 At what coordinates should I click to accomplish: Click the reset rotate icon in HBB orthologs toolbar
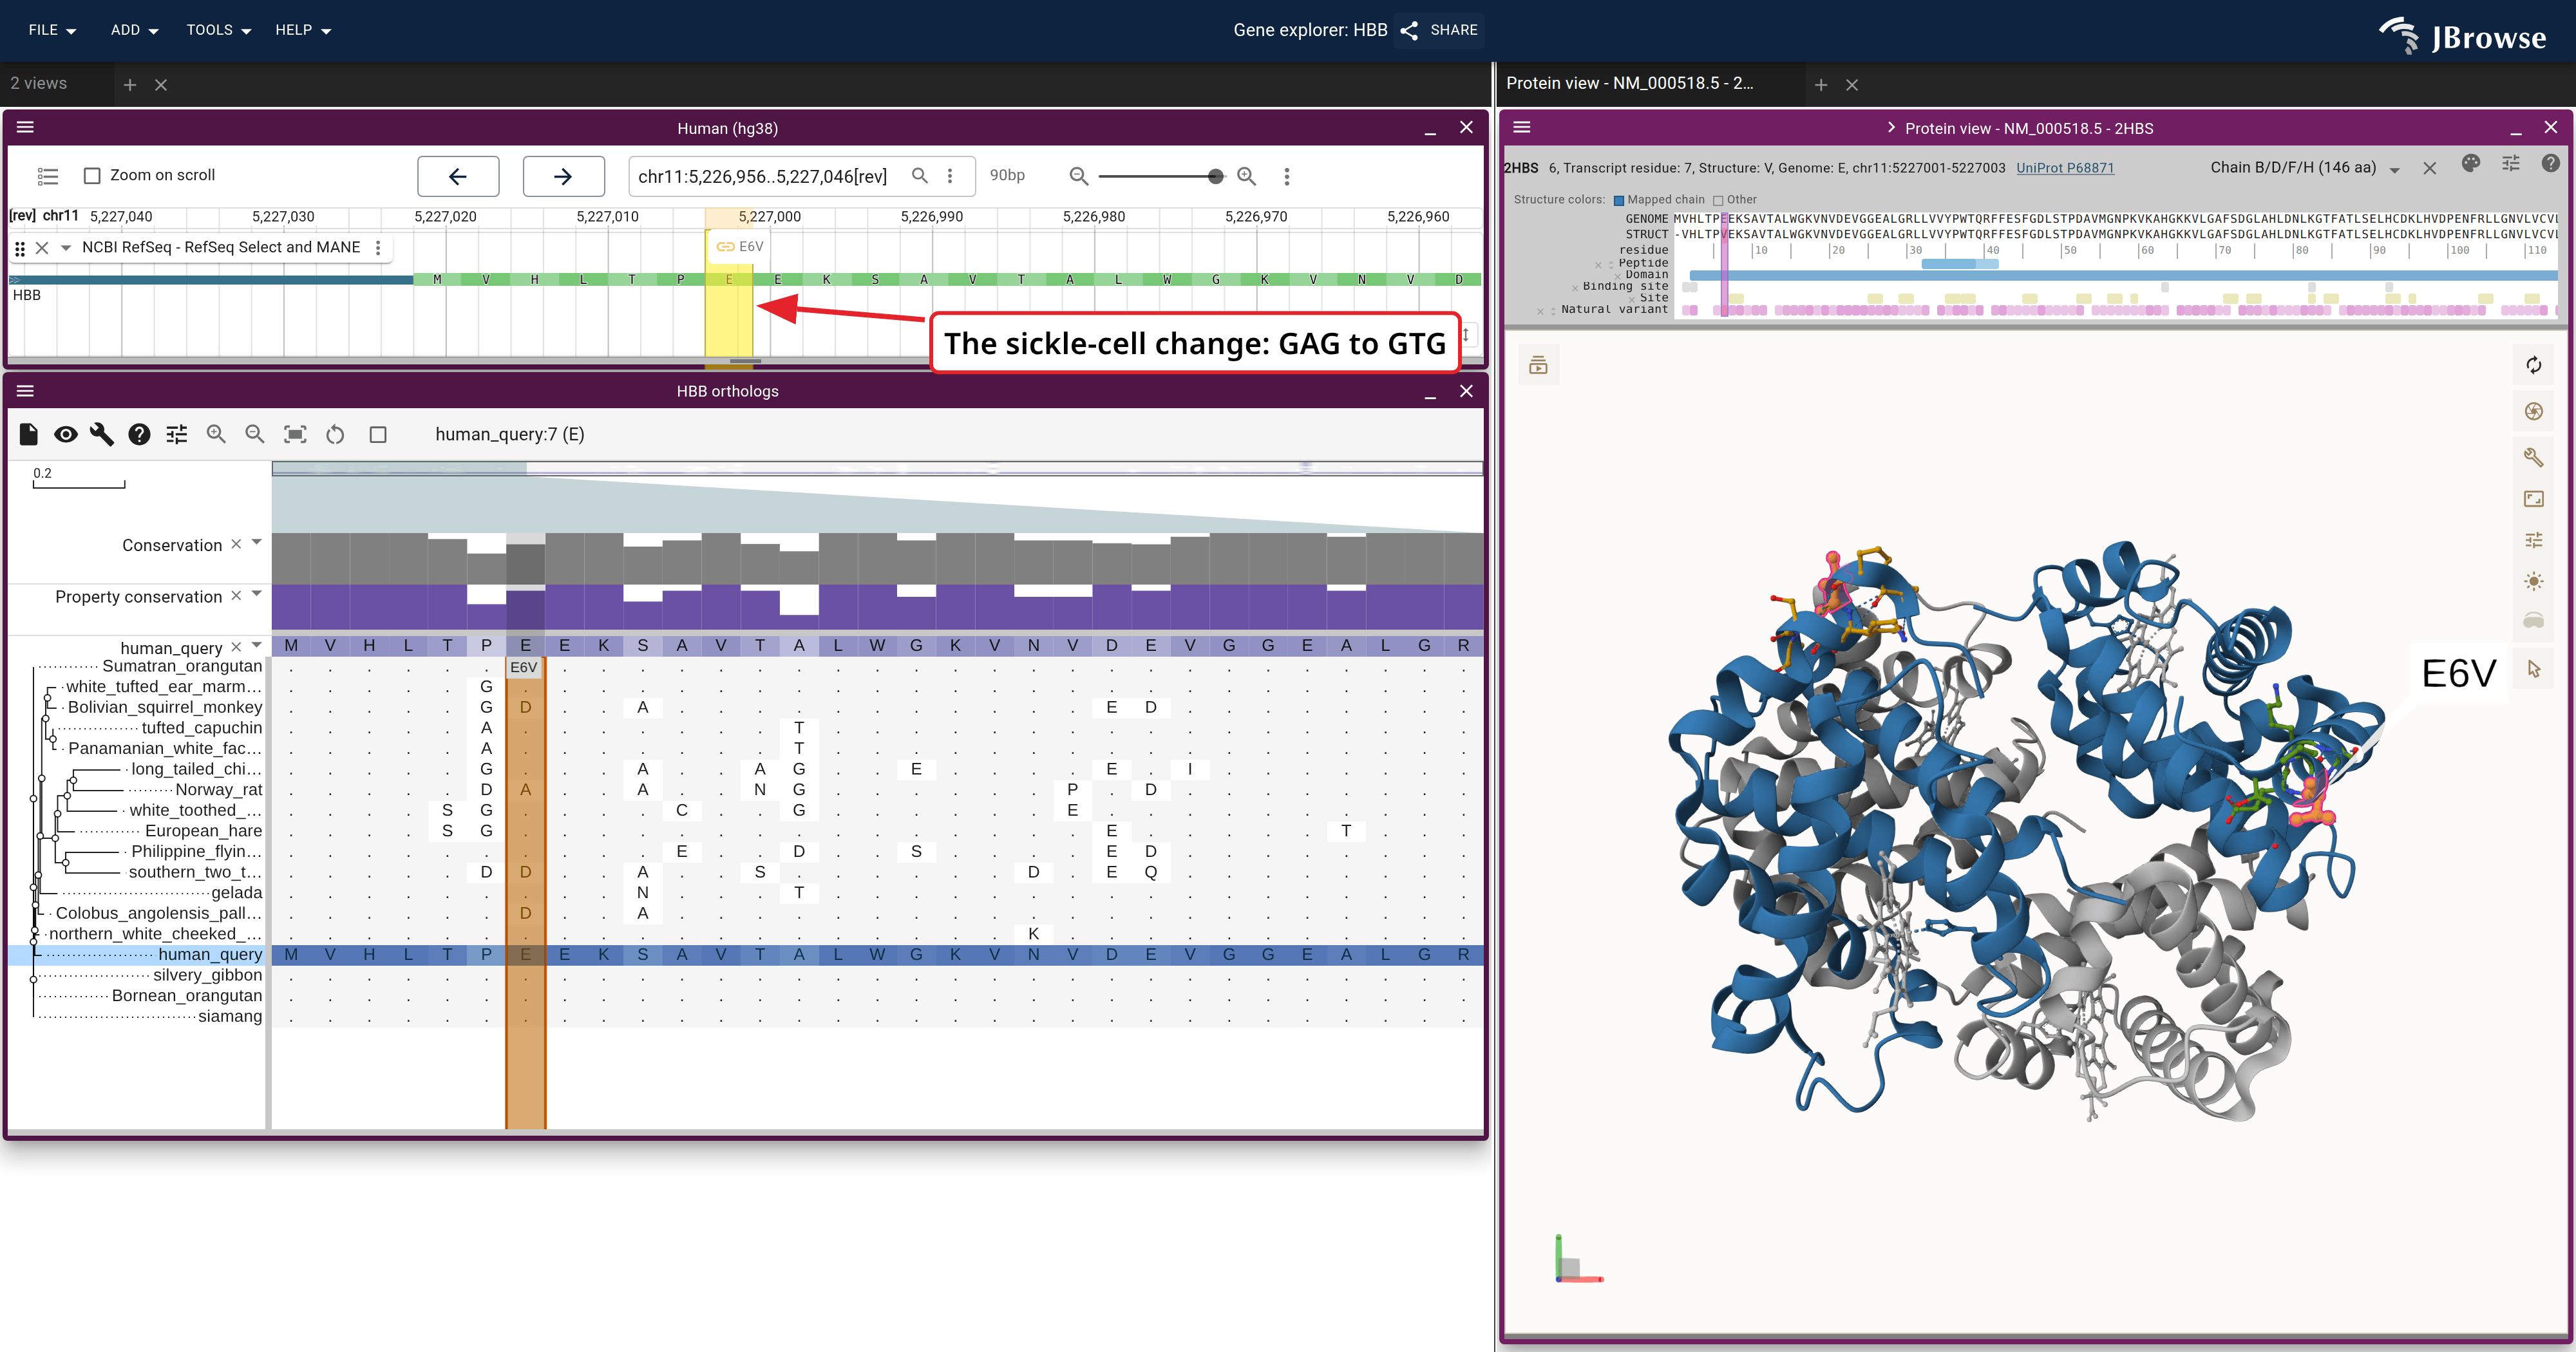(x=335, y=434)
